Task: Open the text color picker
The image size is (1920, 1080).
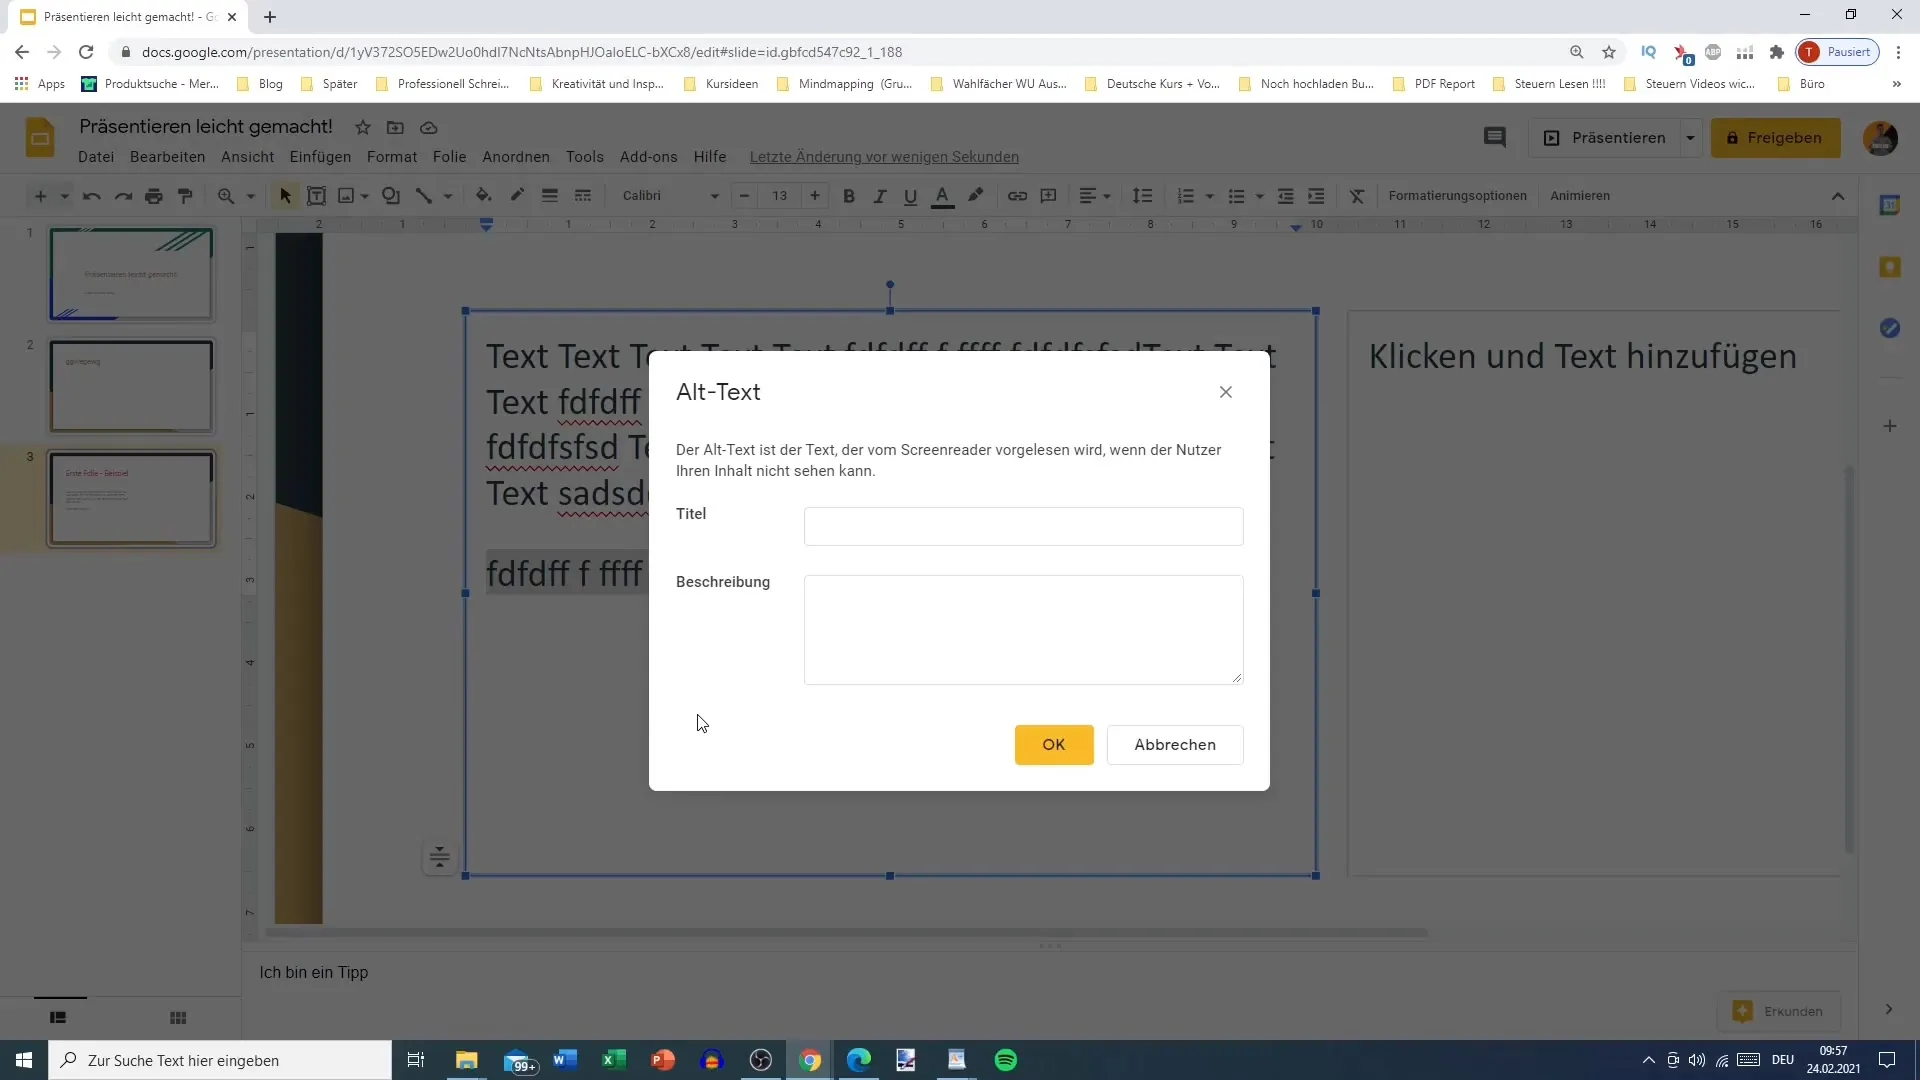Action: pos(942,196)
